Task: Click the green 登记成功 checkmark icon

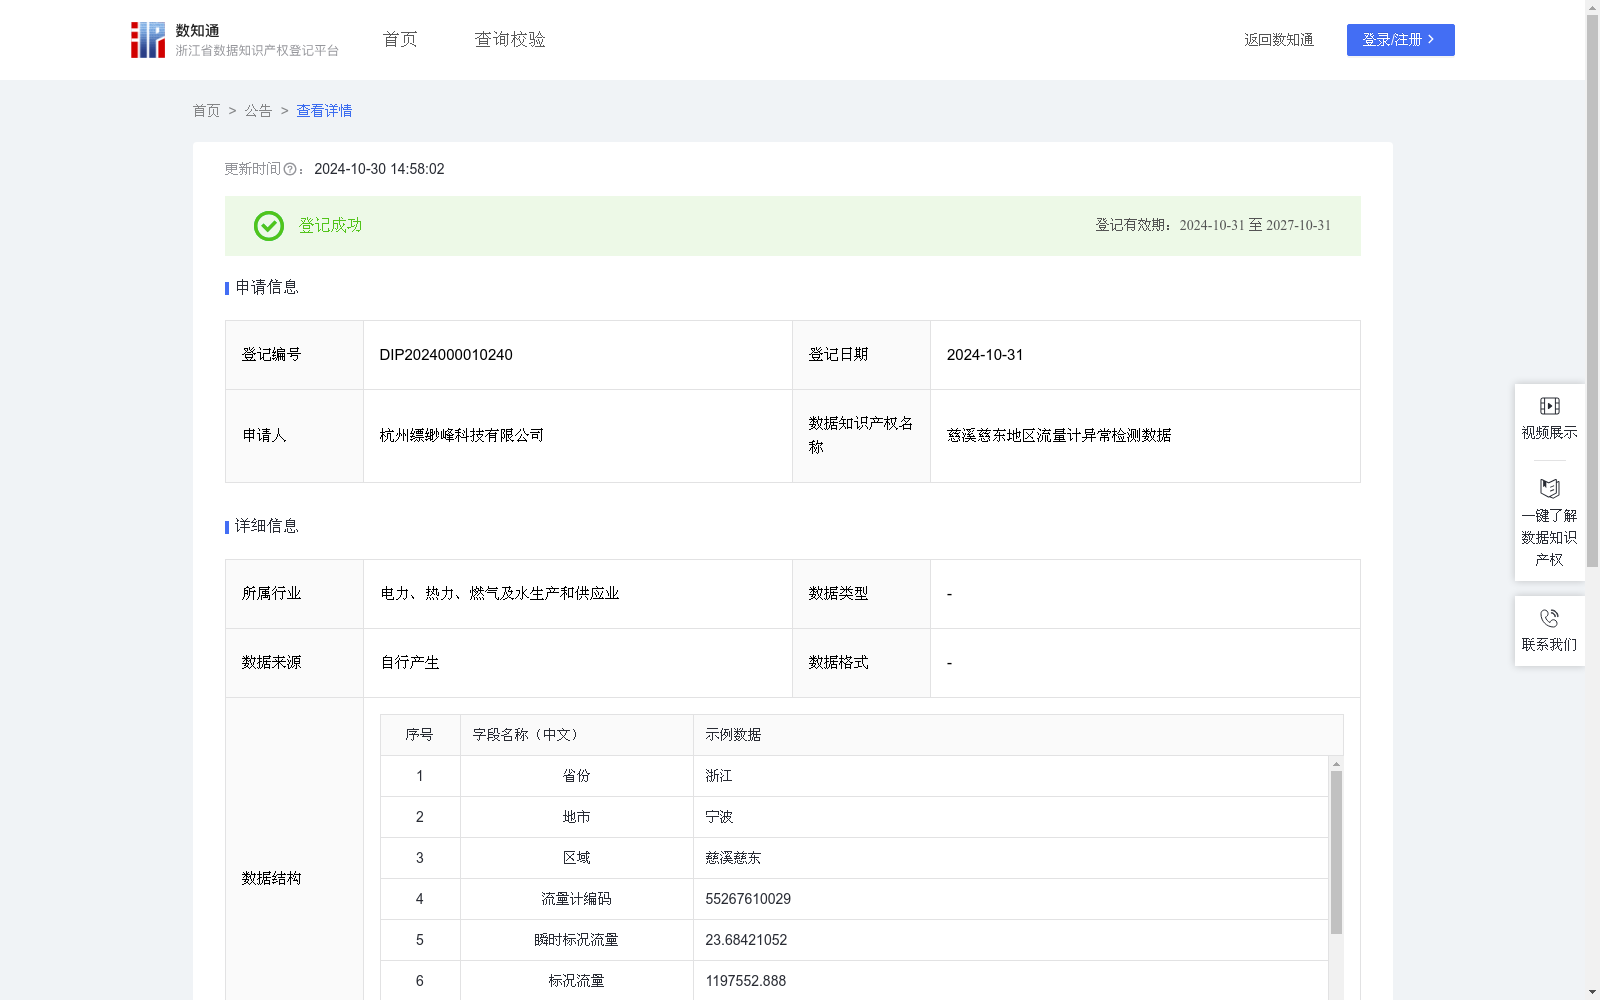Action: point(268,226)
